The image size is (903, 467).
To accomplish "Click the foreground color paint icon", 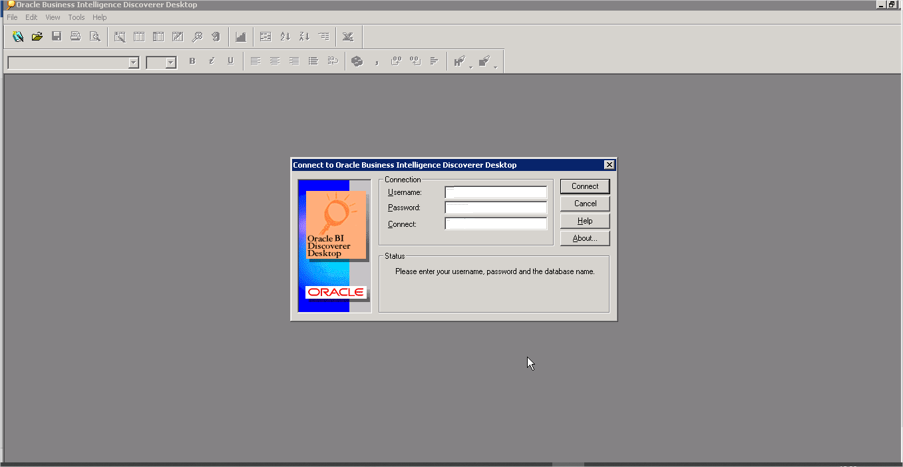I will (459, 62).
